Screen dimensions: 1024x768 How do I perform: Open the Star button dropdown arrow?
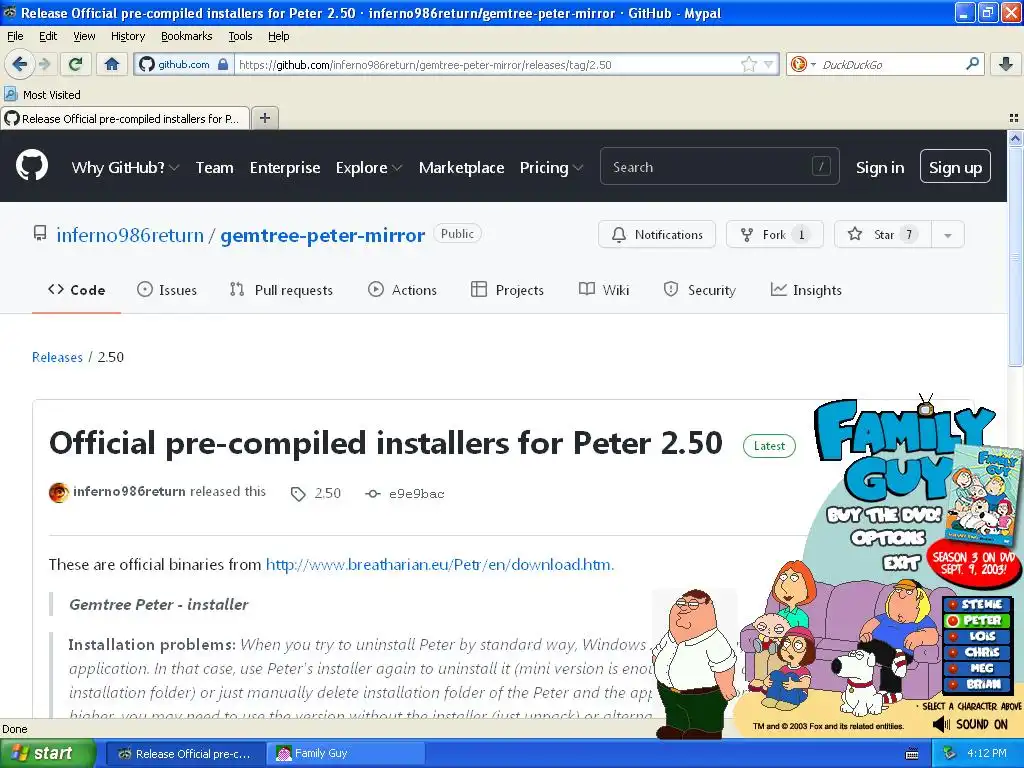947,234
